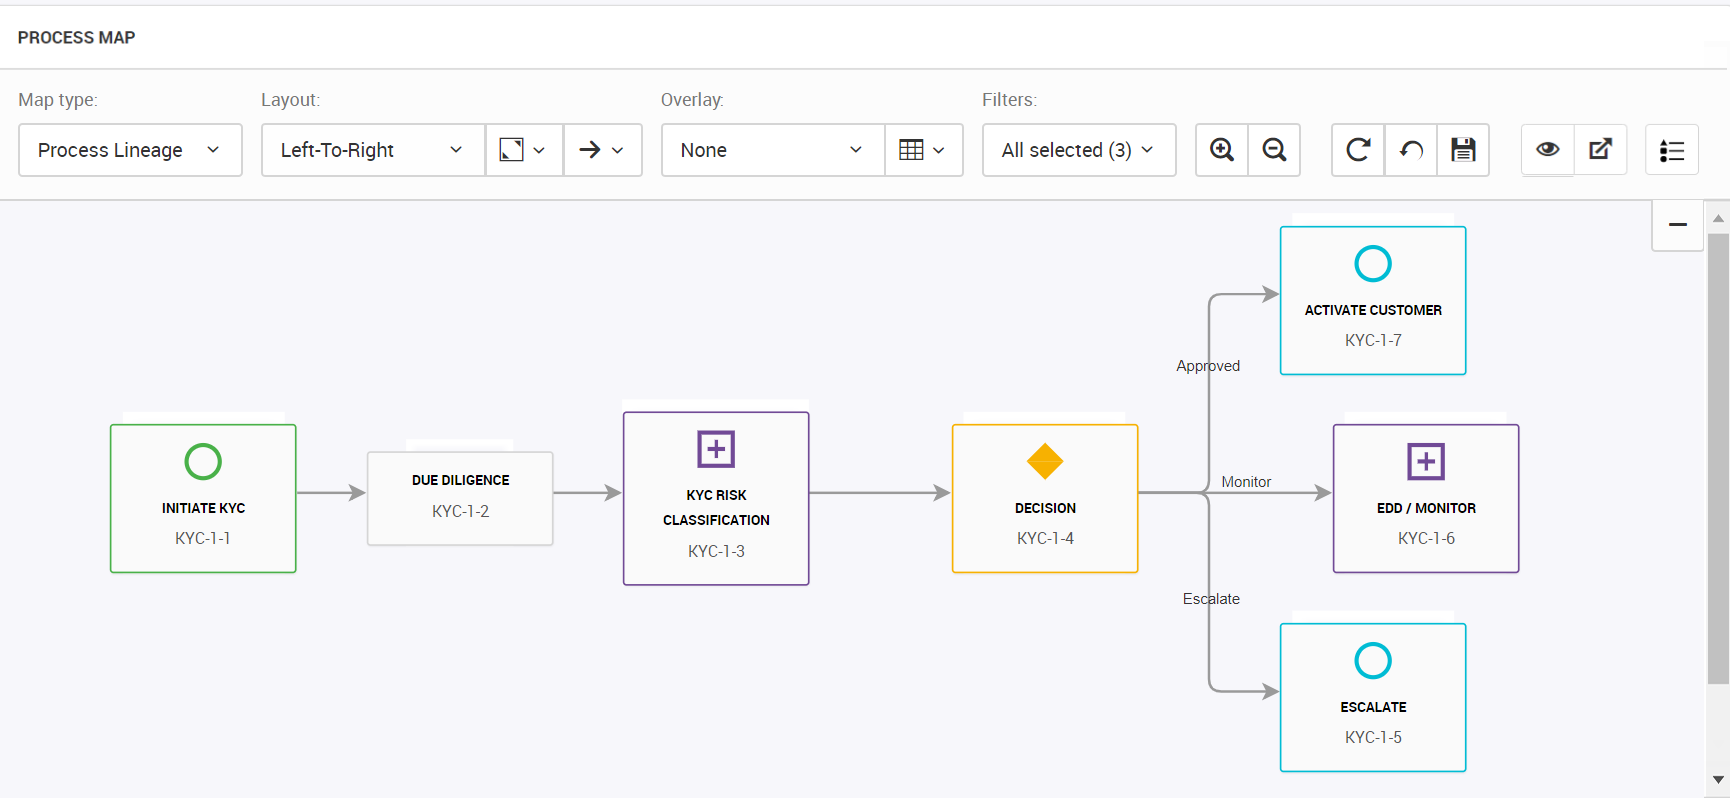Screen dimensions: 1730x798
Task: Select the DECISION node
Action: point(1045,498)
